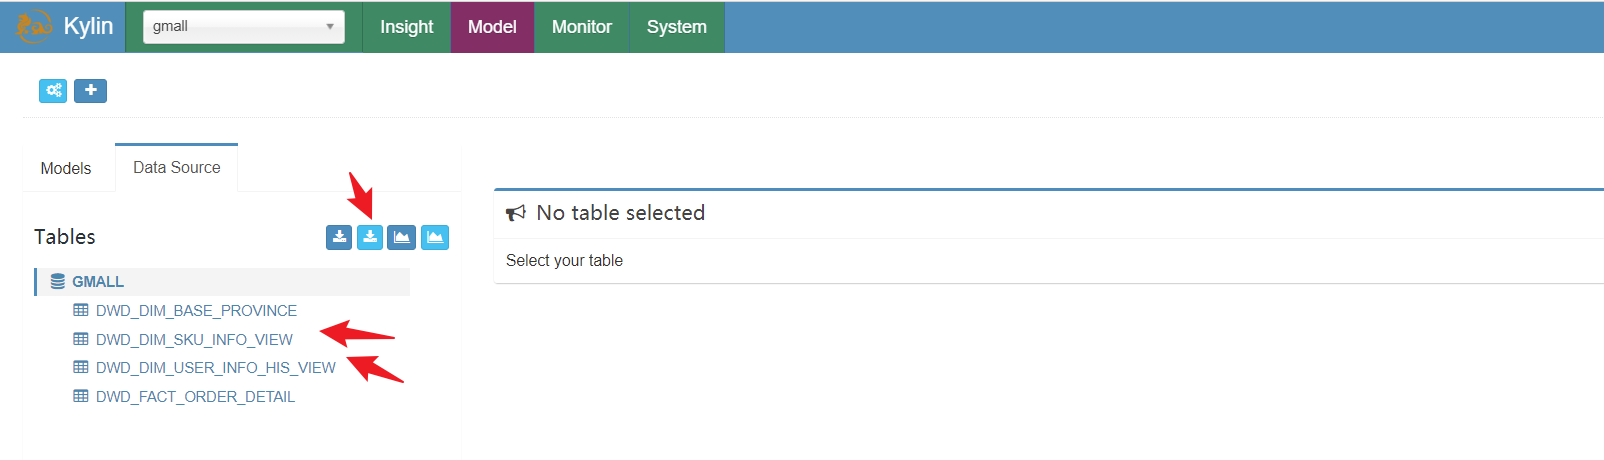Click the GMALL database icon

(58, 282)
